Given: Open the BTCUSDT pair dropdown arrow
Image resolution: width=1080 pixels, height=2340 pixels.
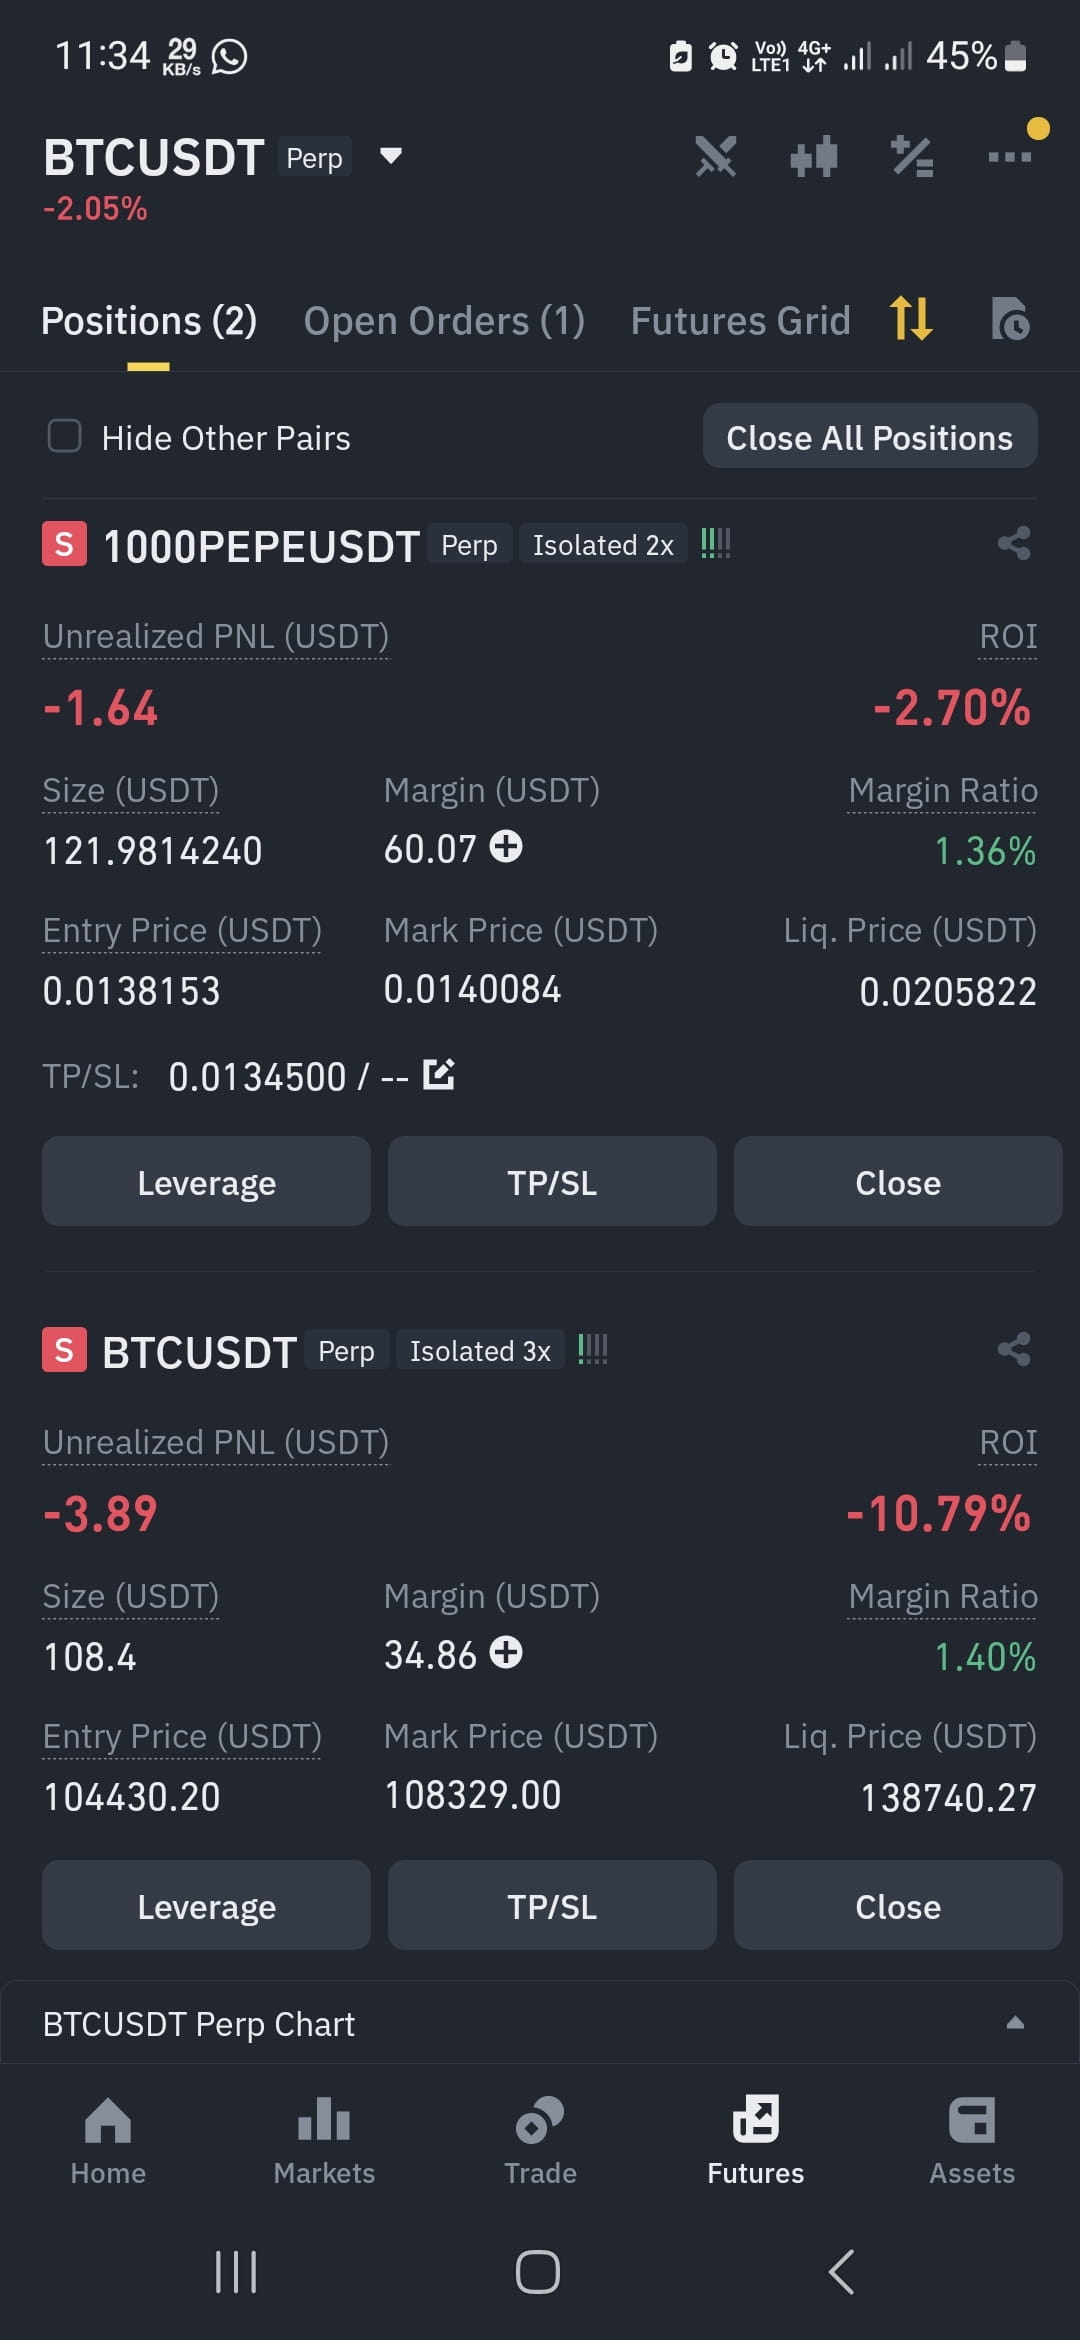Looking at the screenshot, I should tap(391, 156).
